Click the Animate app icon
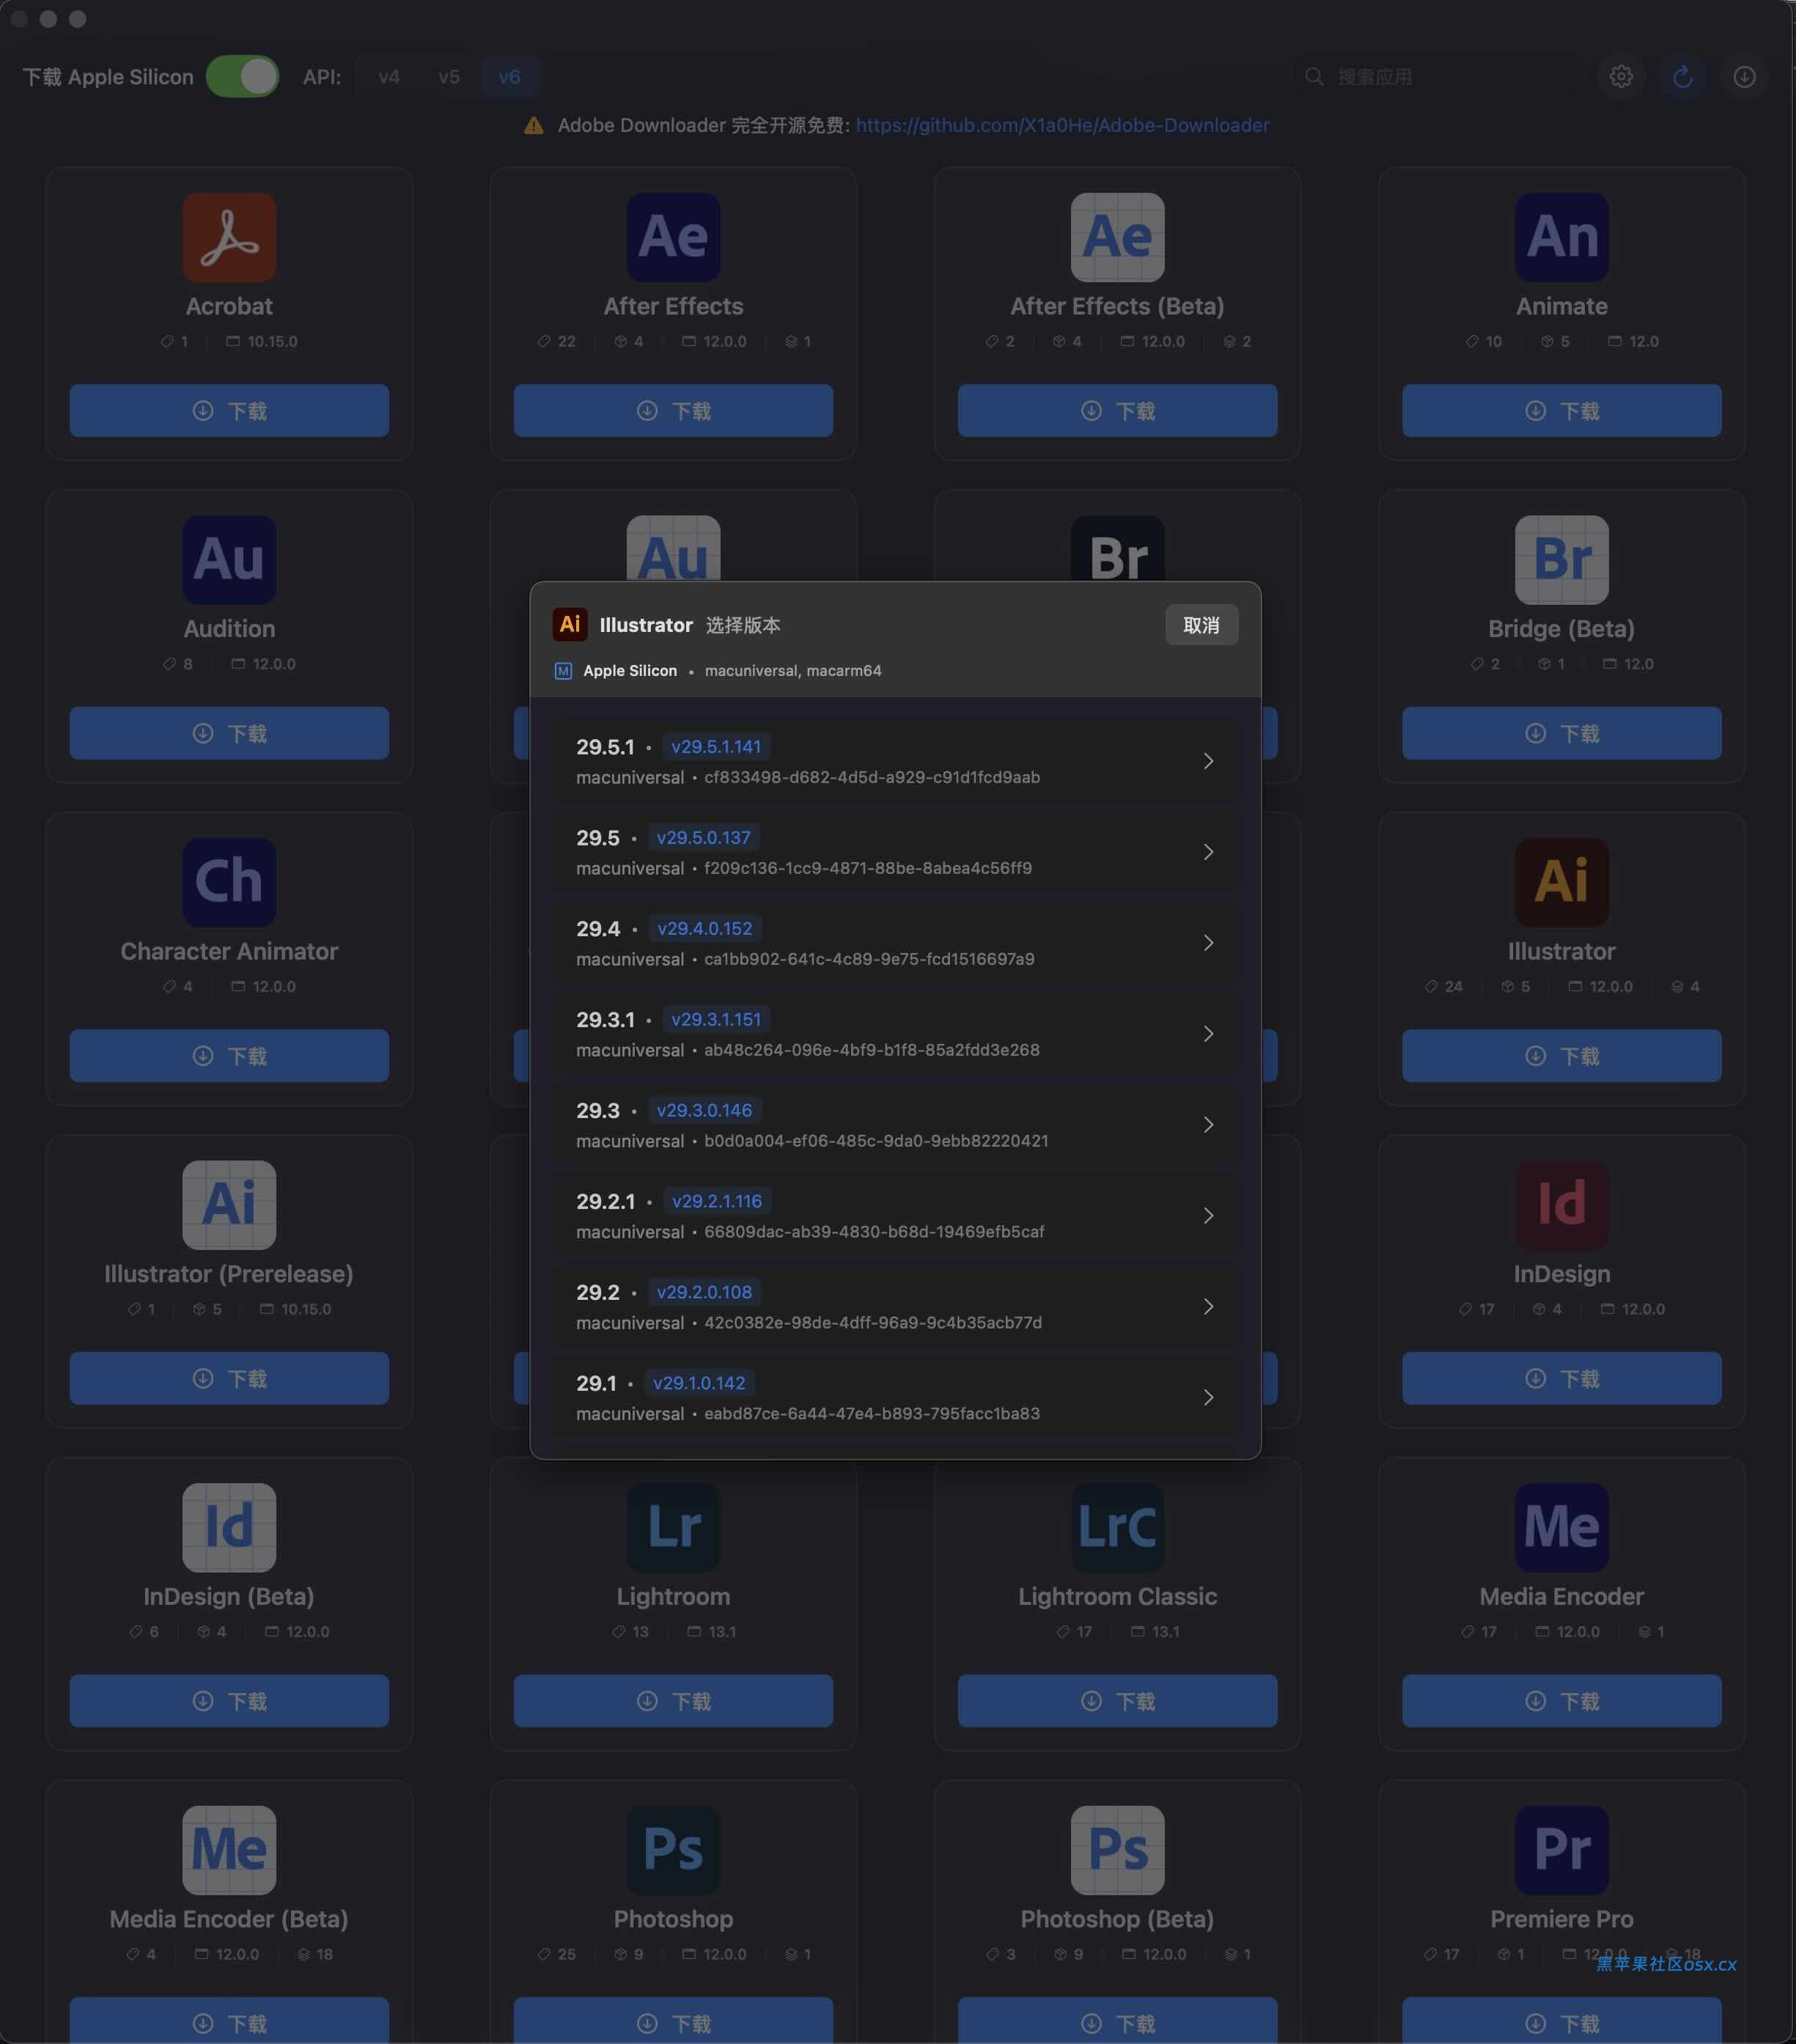Image resolution: width=1796 pixels, height=2044 pixels. pyautogui.click(x=1561, y=237)
